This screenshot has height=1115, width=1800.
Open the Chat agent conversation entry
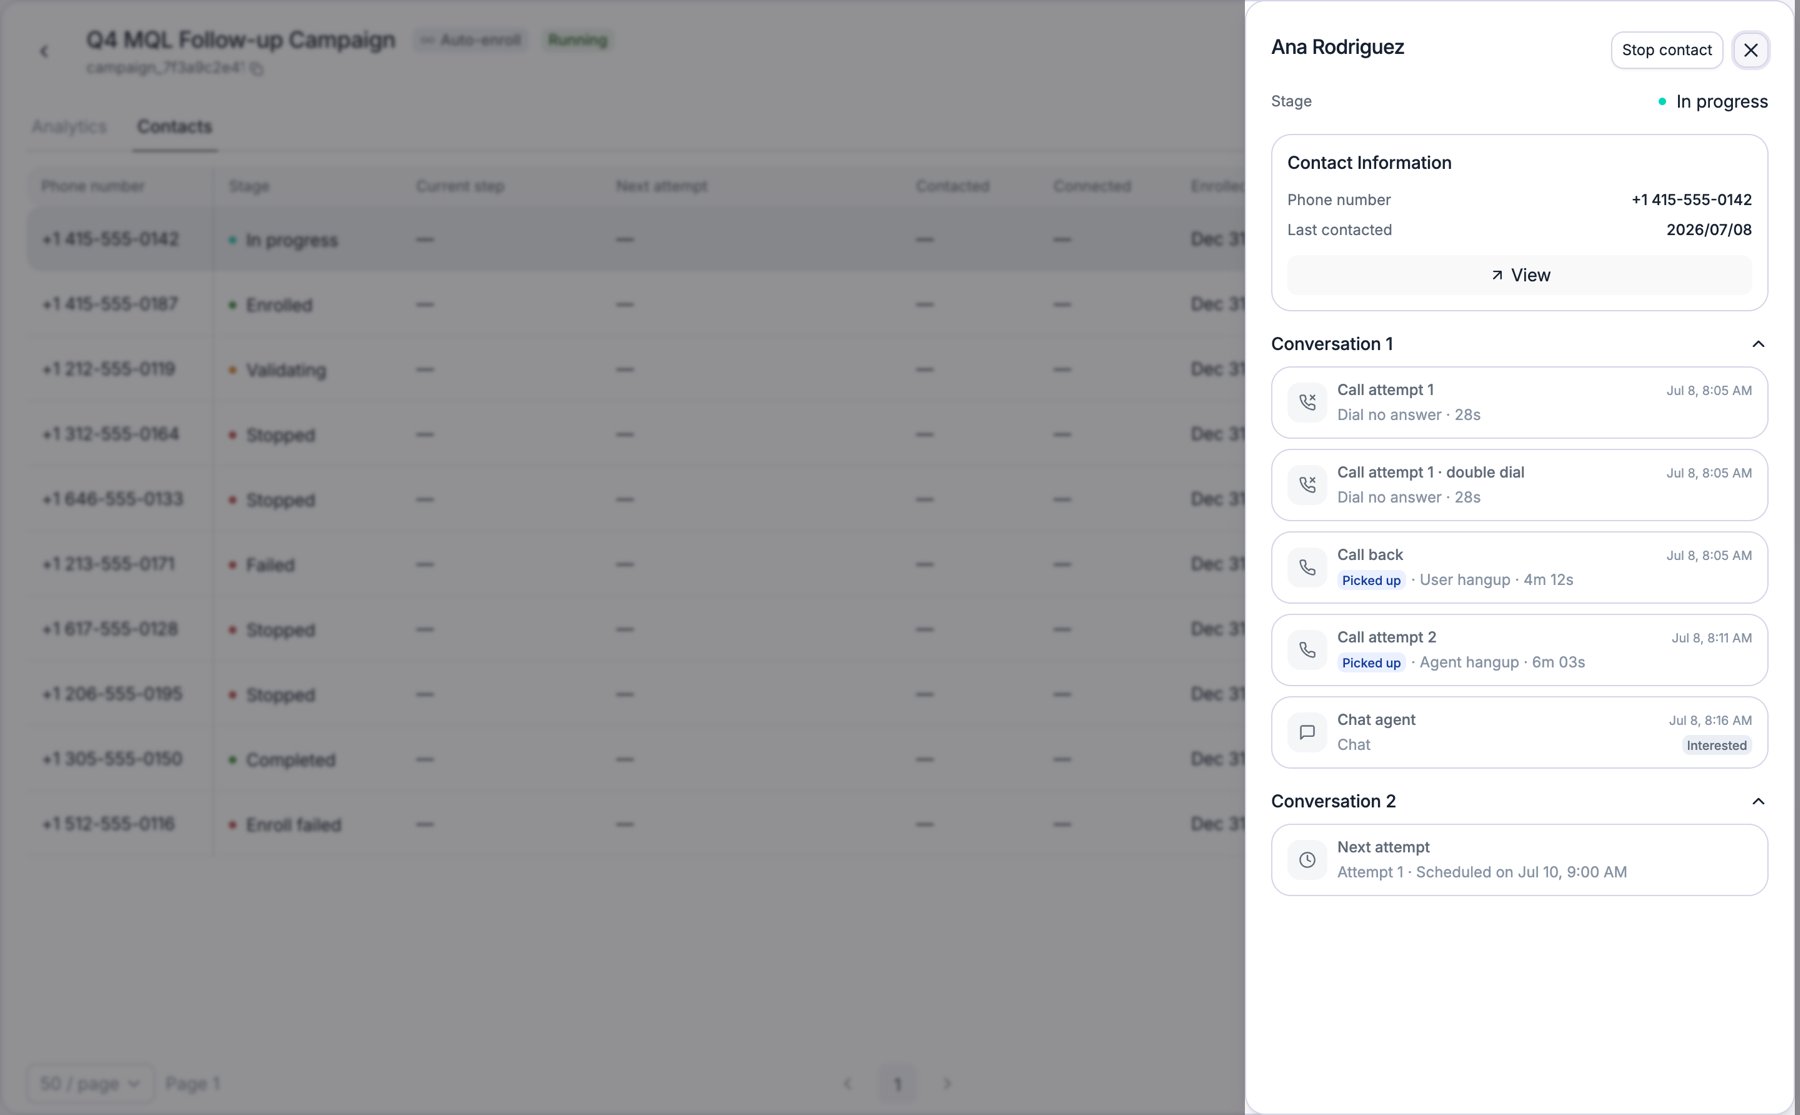(x=1519, y=732)
